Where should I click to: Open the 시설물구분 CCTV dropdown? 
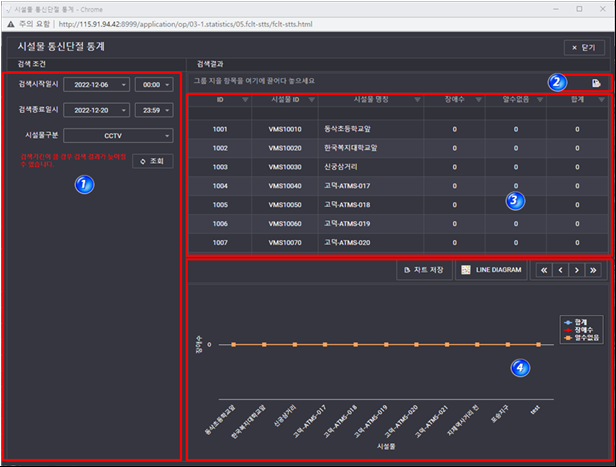tap(166, 135)
